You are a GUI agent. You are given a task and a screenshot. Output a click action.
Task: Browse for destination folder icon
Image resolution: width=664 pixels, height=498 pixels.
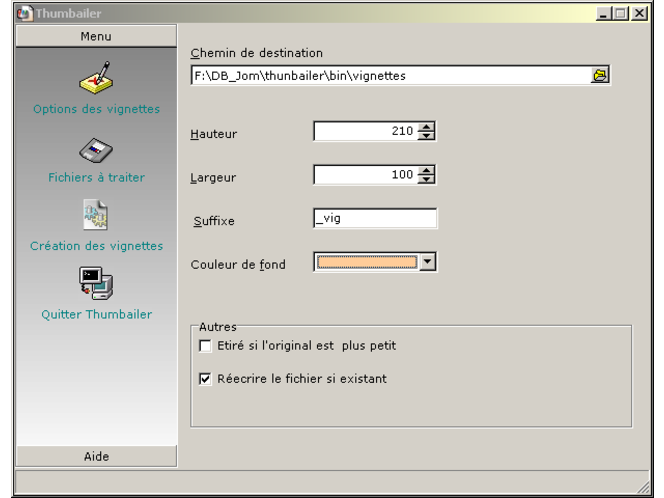pyautogui.click(x=600, y=75)
